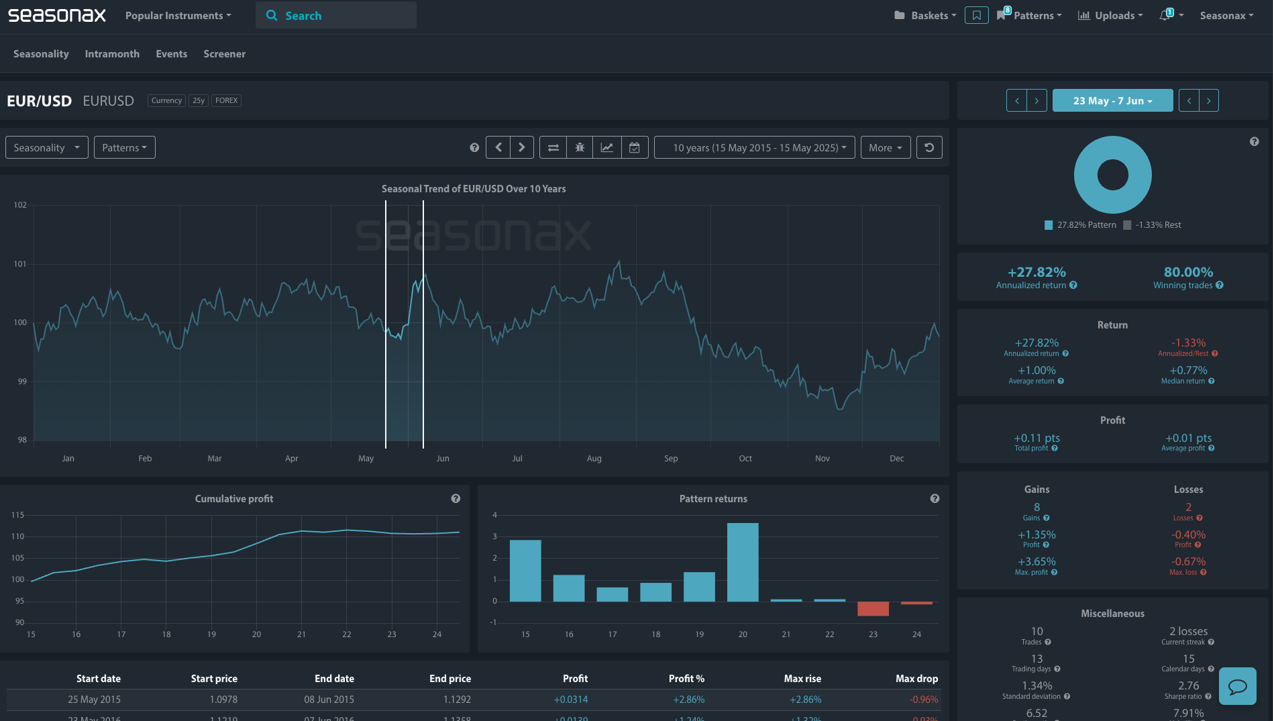Open the bookmark icon in header
1273x721 pixels.
click(x=976, y=15)
